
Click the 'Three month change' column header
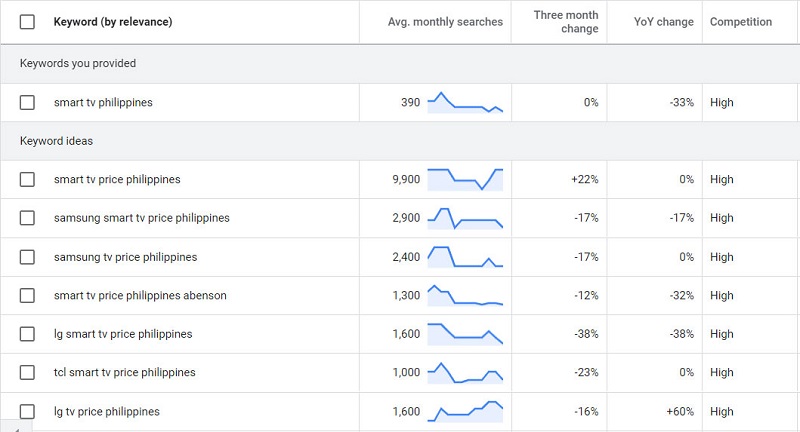(566, 22)
